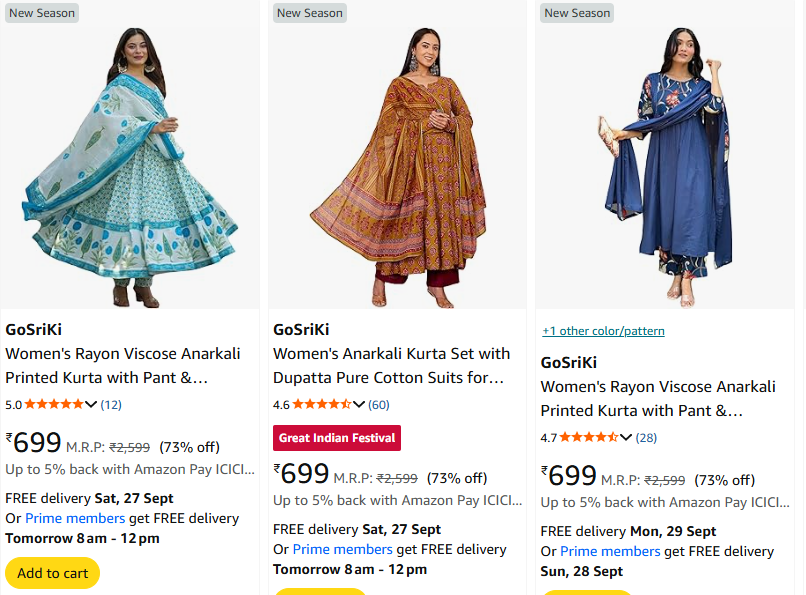Open the navy blue Anarkali product image
The image size is (806, 595).
[x=665, y=165]
